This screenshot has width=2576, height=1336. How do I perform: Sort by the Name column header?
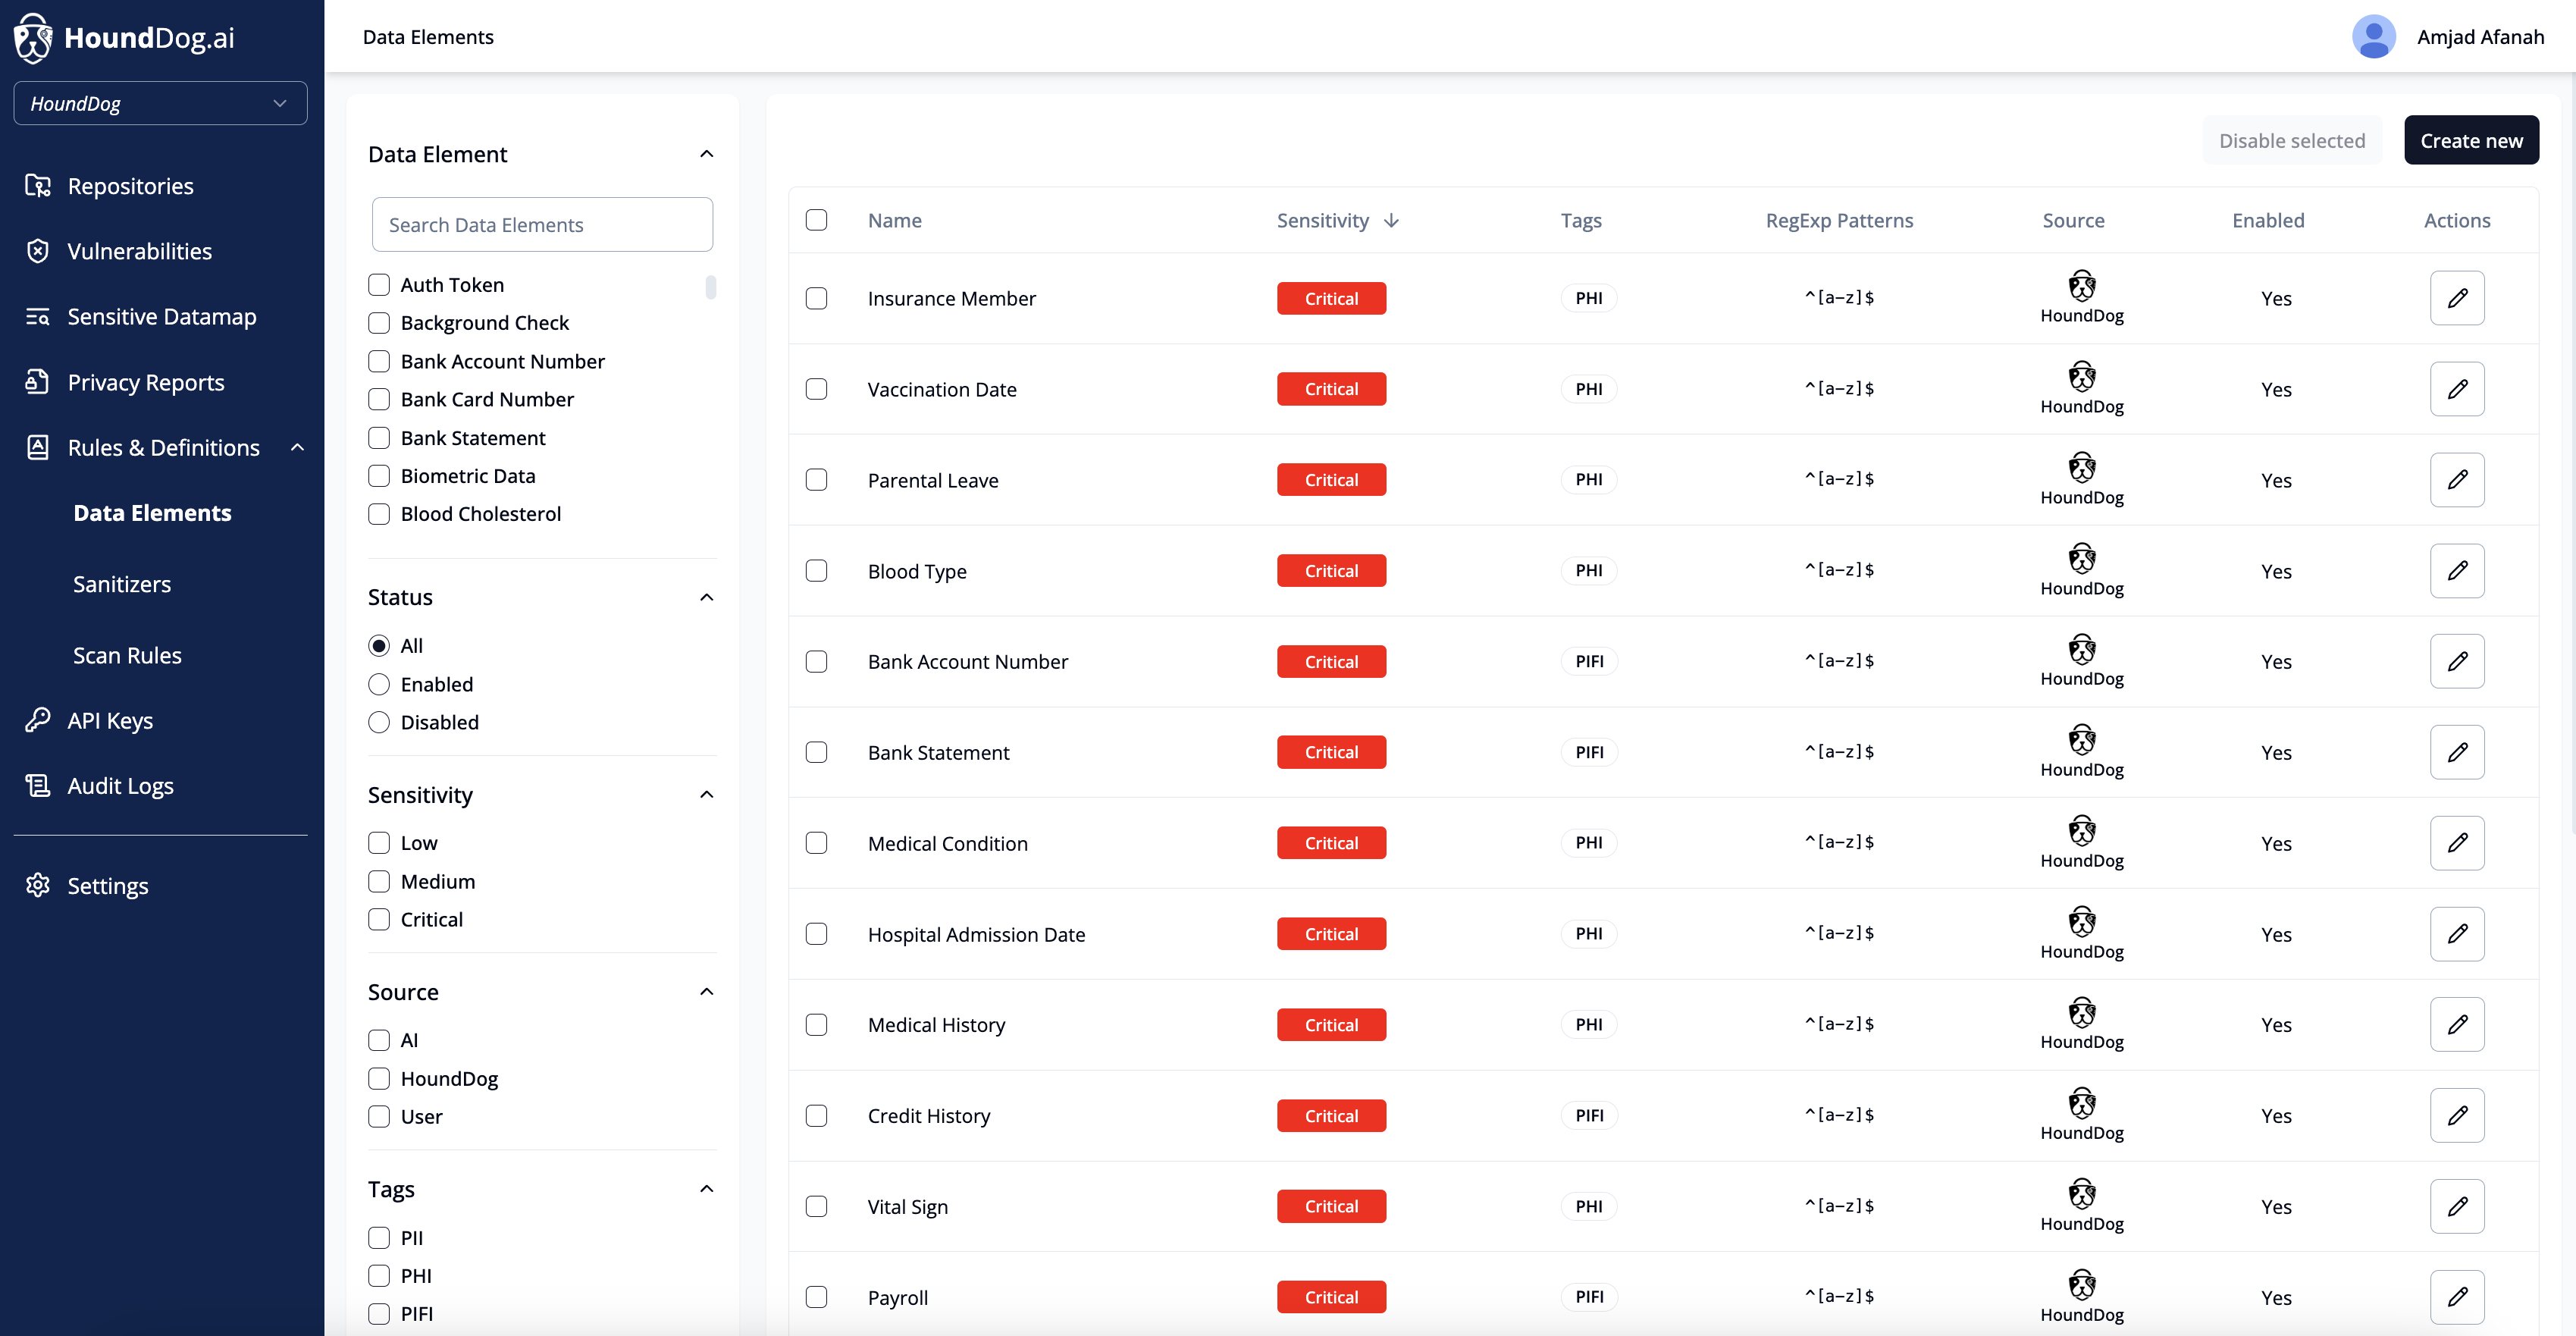click(x=894, y=220)
